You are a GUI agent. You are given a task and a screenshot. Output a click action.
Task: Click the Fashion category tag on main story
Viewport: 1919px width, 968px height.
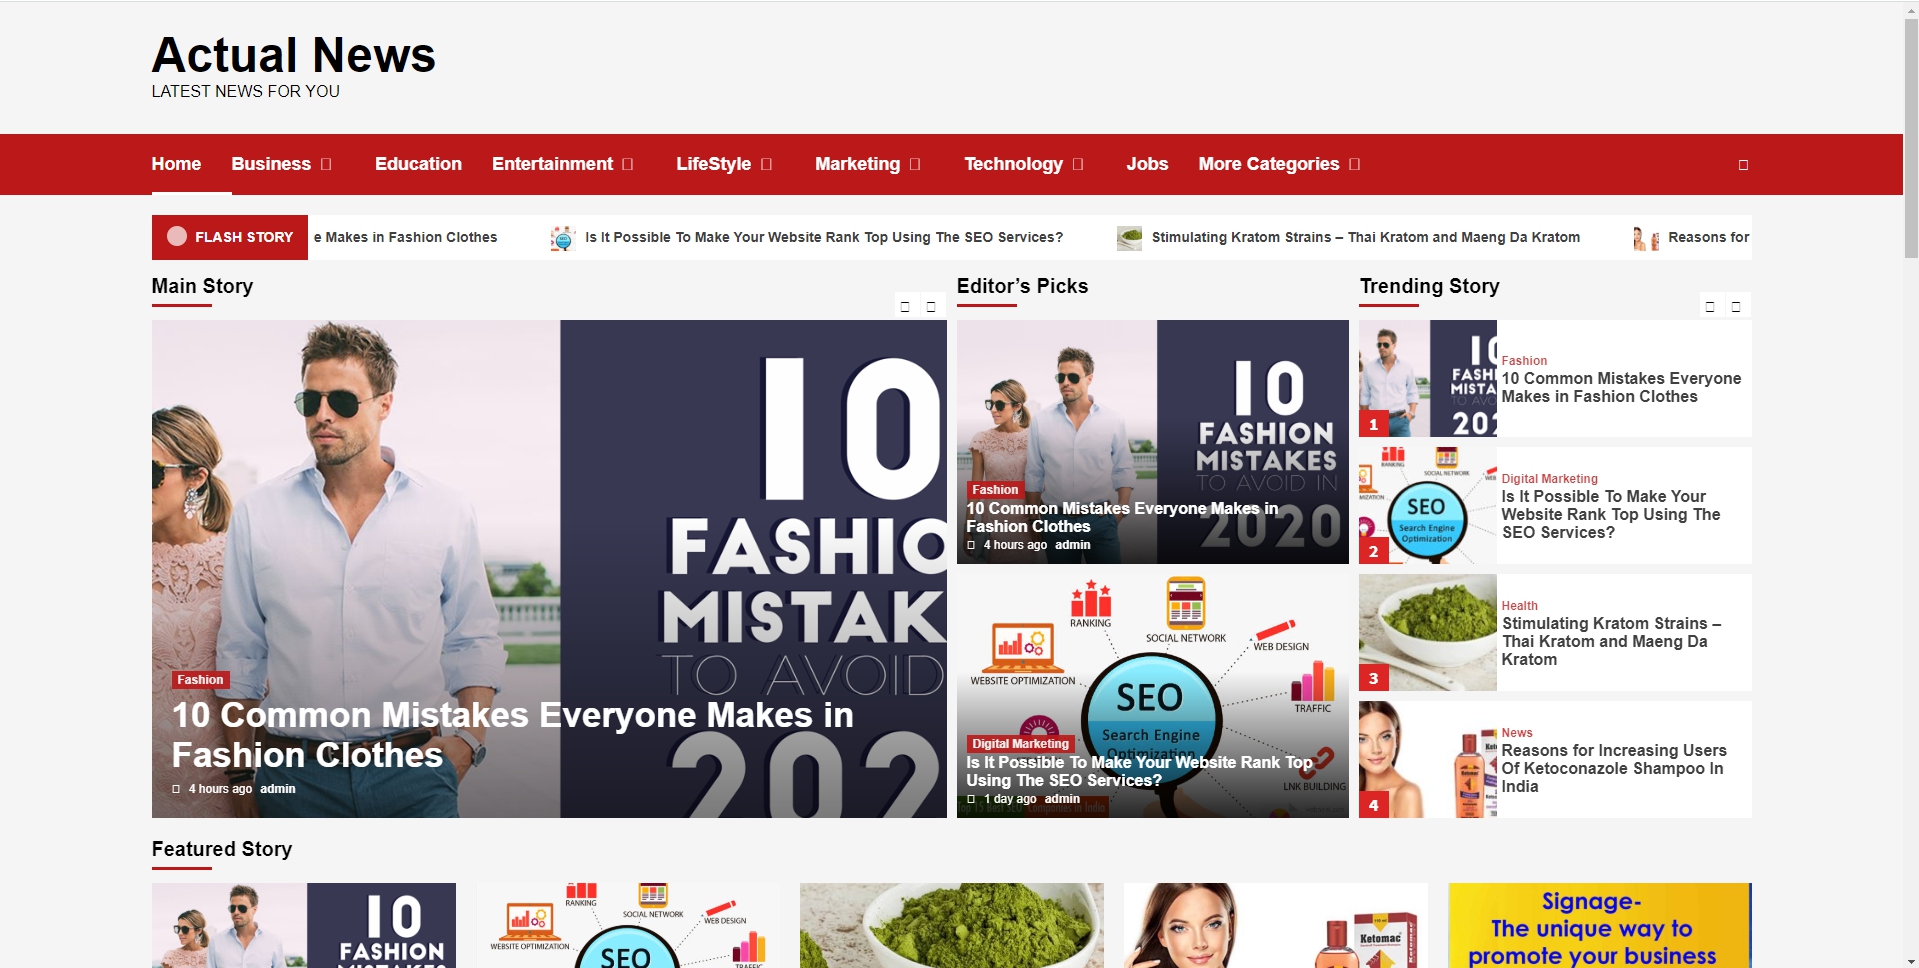click(x=200, y=680)
